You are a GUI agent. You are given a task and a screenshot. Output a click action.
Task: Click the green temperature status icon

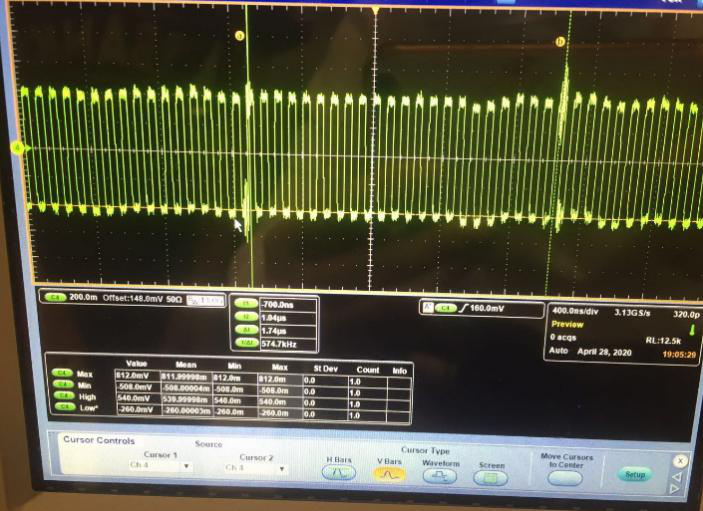692,330
